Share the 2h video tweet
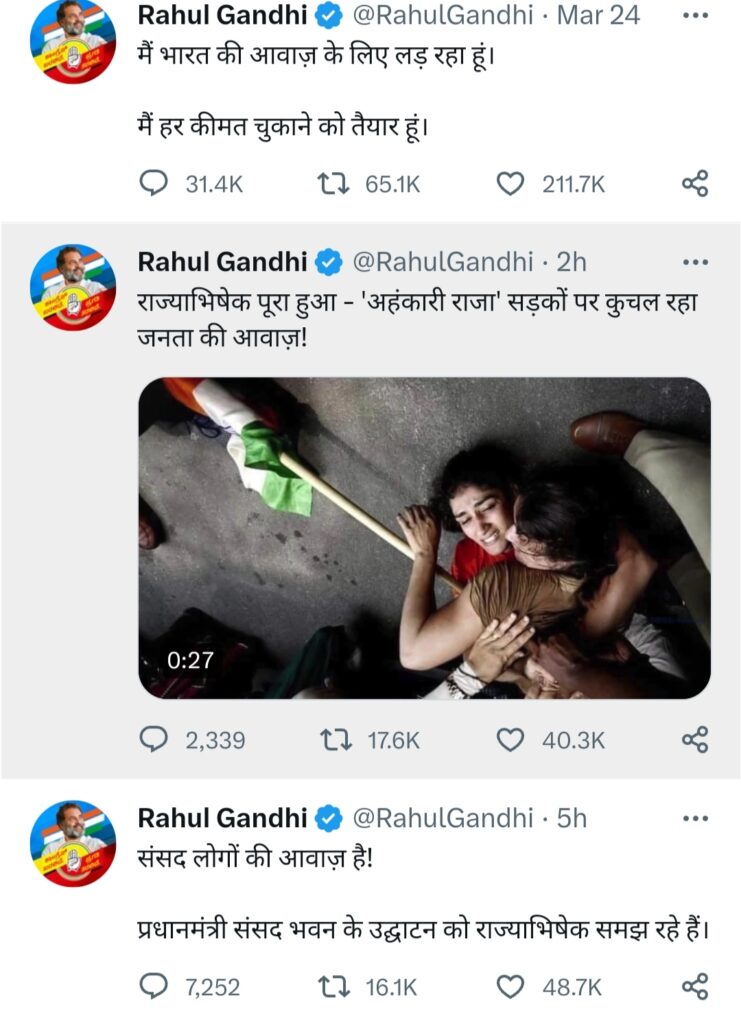741x1024 pixels. pos(695,739)
